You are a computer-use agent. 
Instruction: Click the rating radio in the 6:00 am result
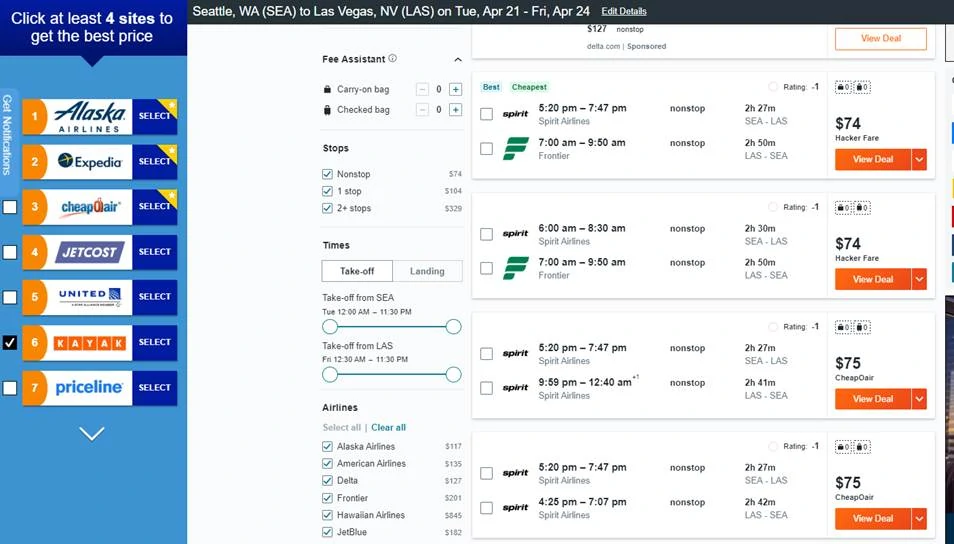pyautogui.click(x=773, y=207)
